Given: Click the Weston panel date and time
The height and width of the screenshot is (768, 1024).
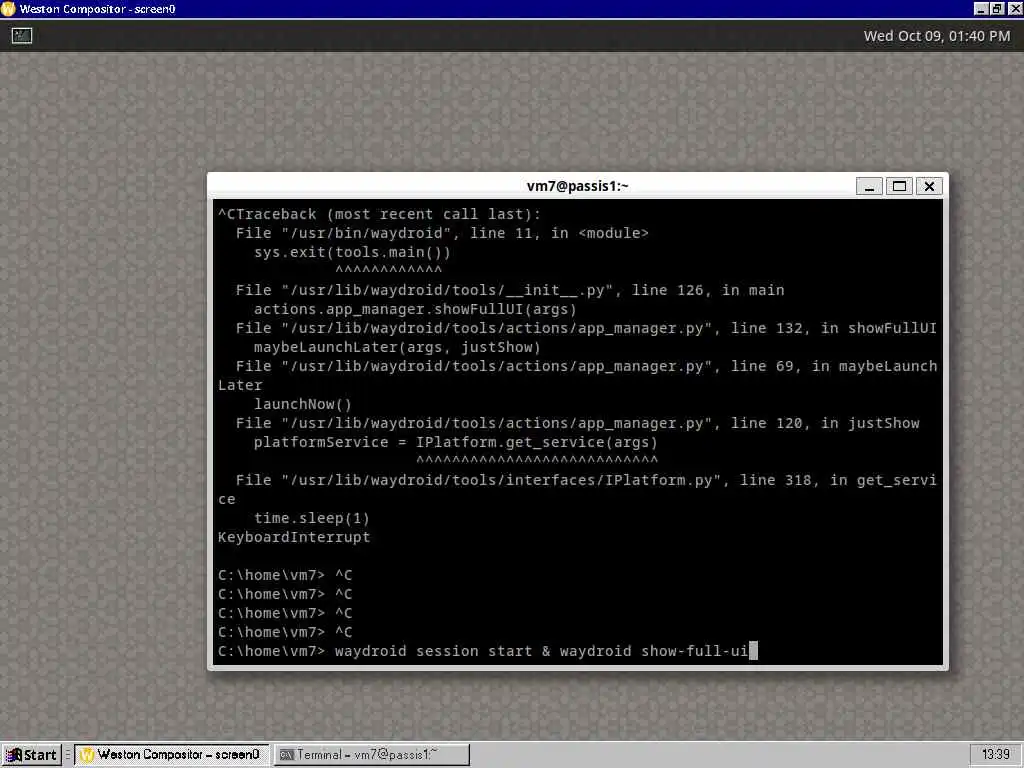Looking at the screenshot, I should point(936,36).
